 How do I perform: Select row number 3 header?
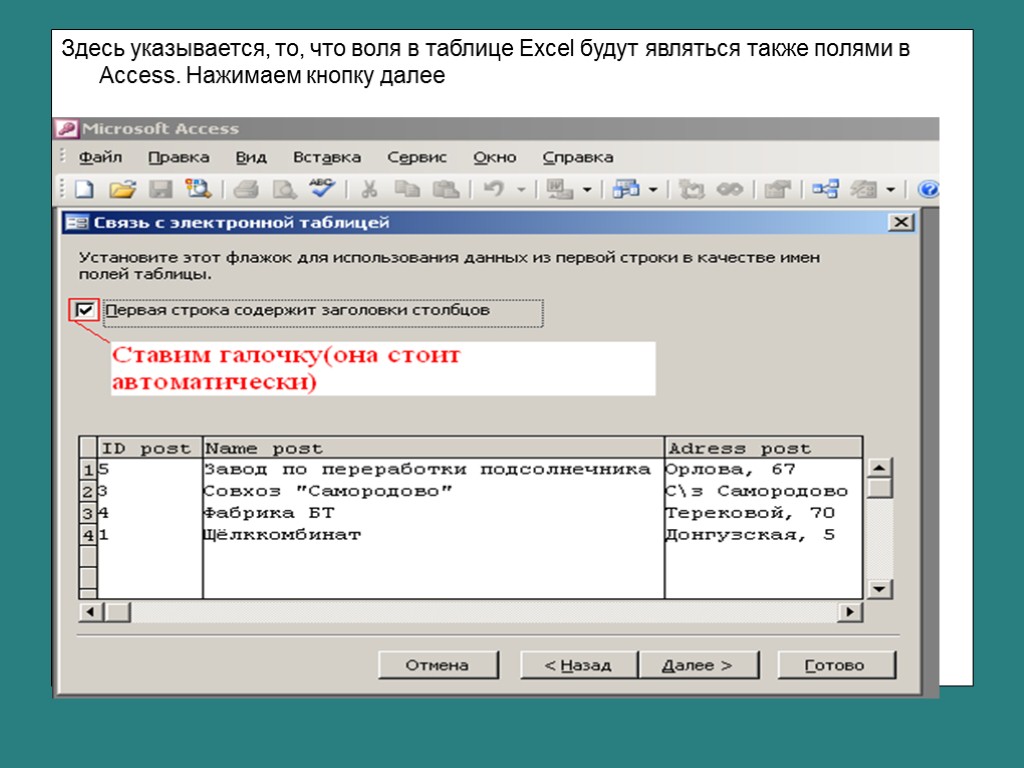[88, 513]
